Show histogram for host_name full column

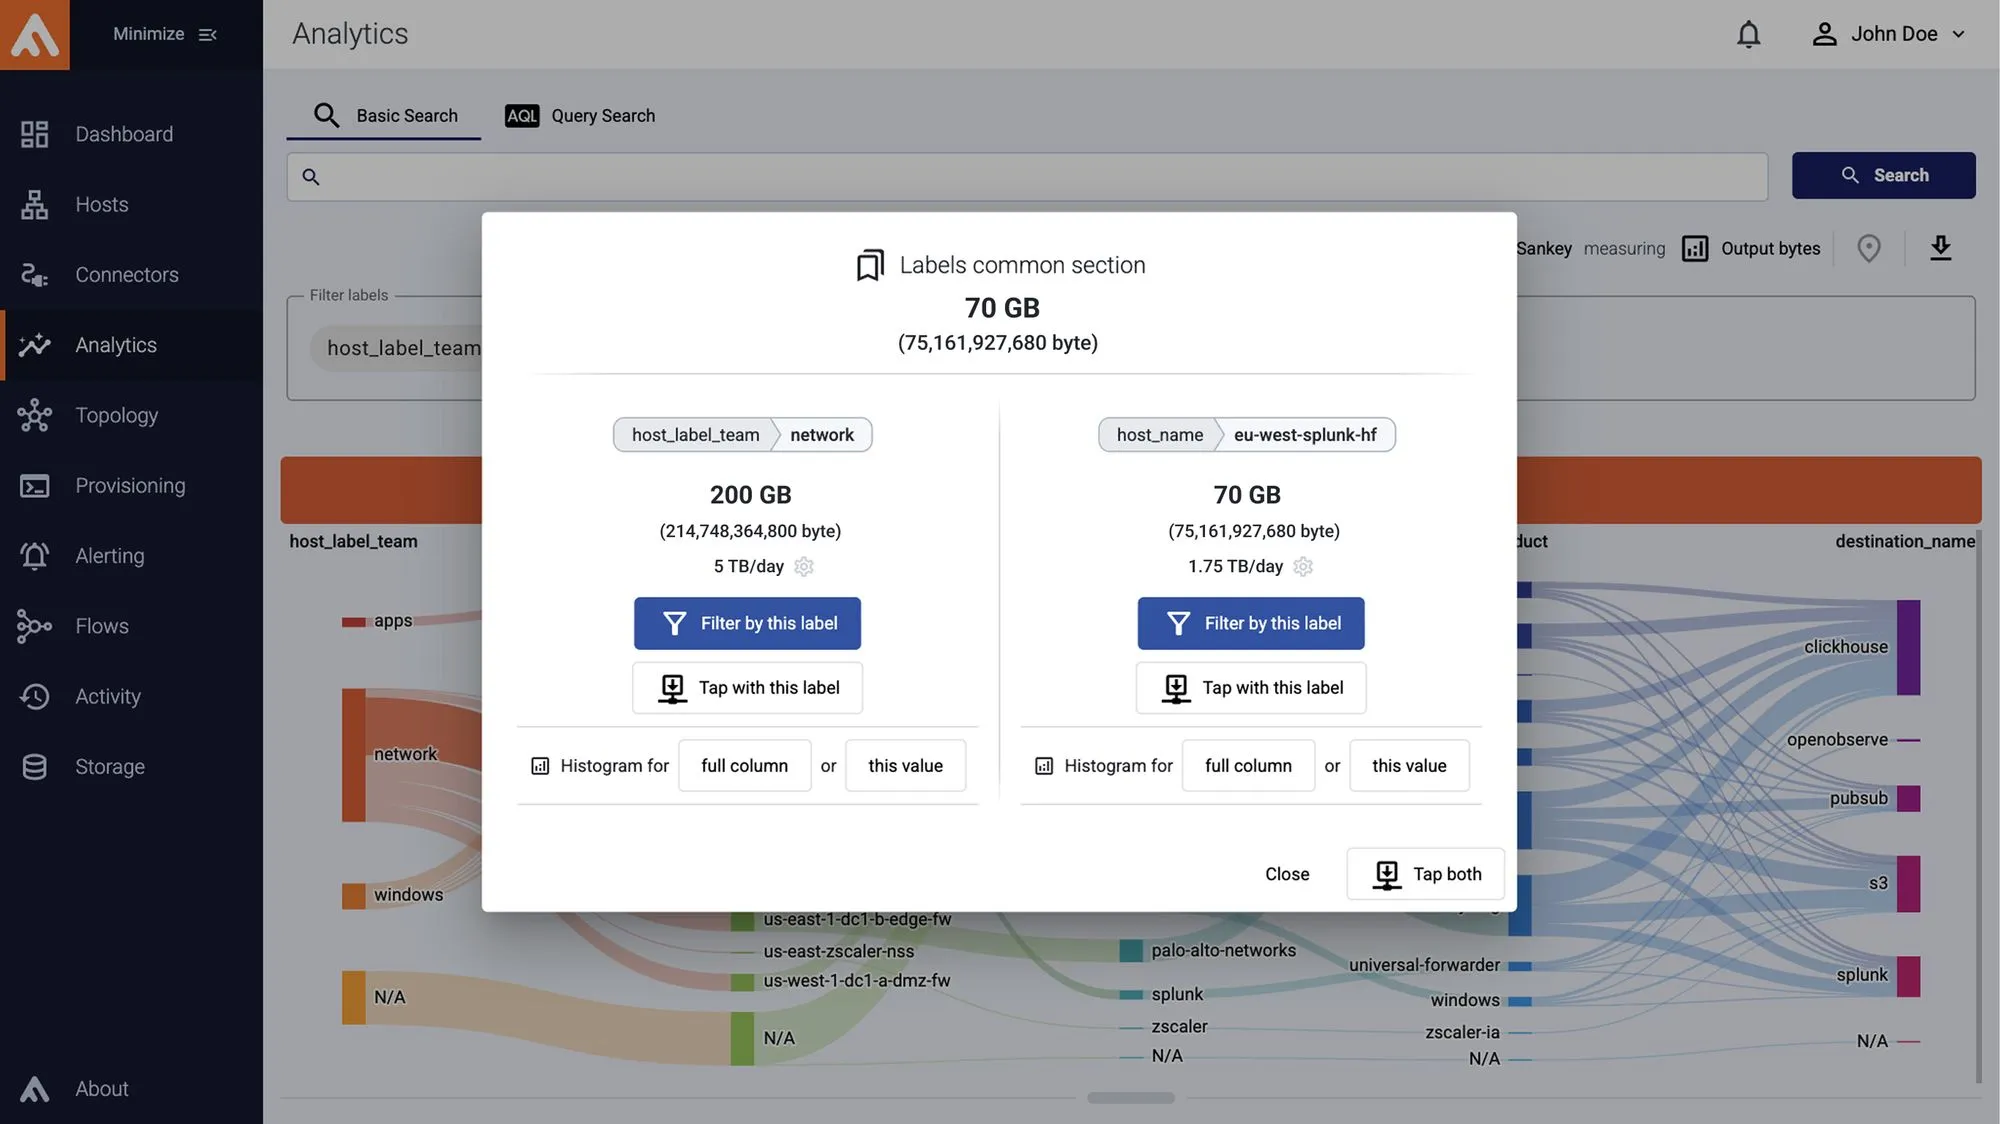tap(1247, 766)
